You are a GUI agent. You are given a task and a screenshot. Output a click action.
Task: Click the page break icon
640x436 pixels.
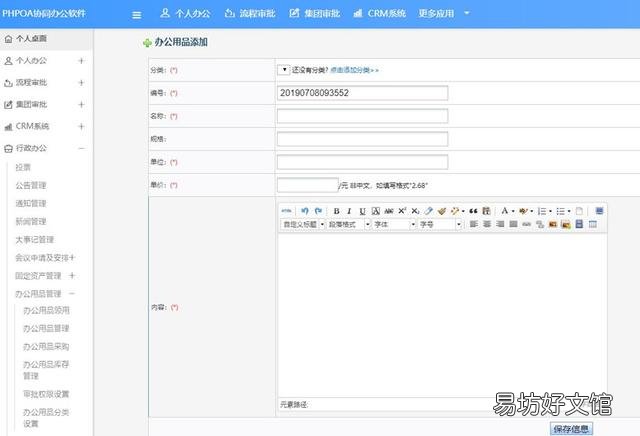[x=579, y=224]
